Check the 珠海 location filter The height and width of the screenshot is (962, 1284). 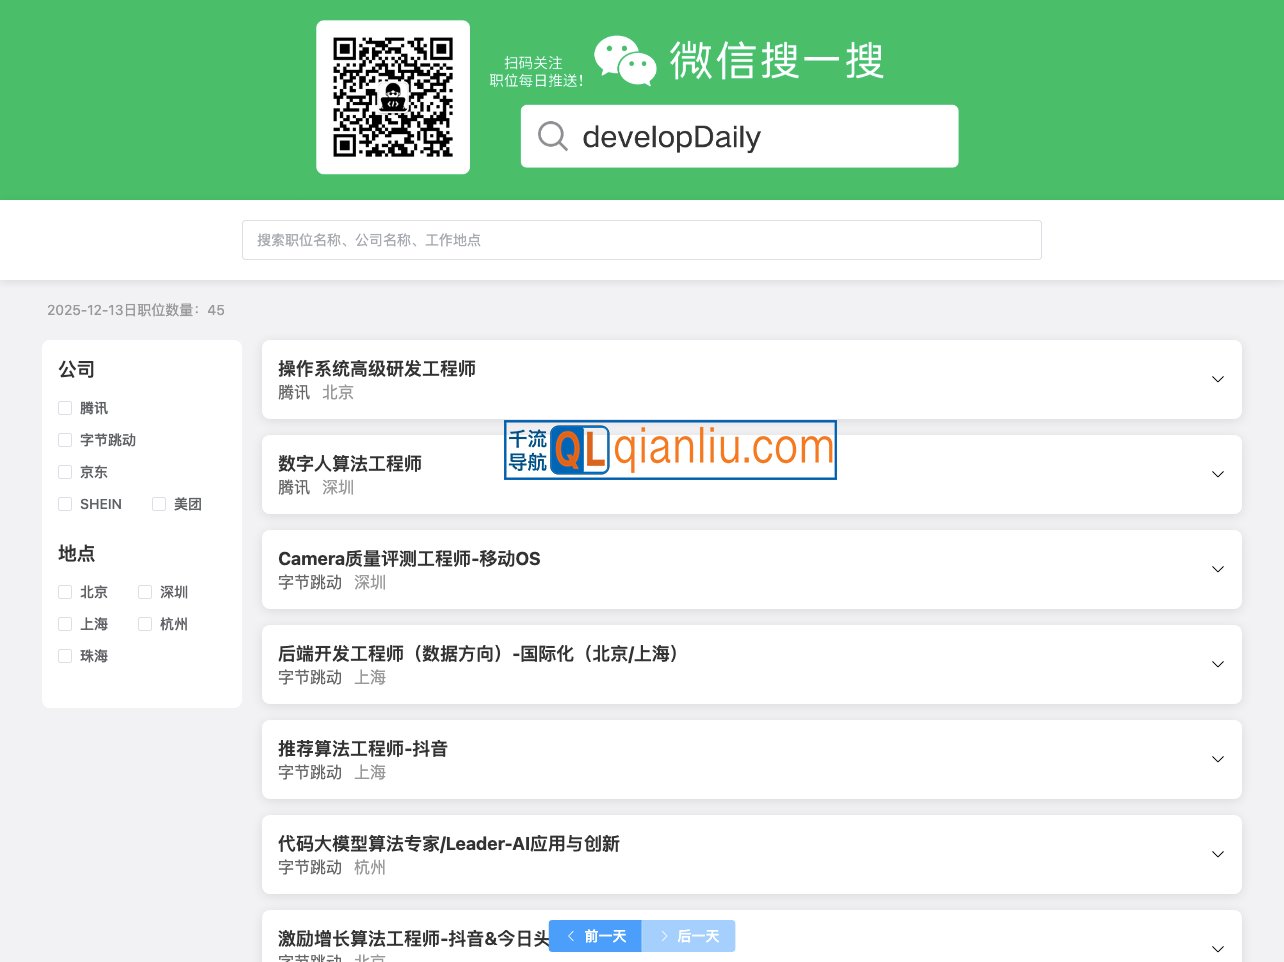point(65,655)
